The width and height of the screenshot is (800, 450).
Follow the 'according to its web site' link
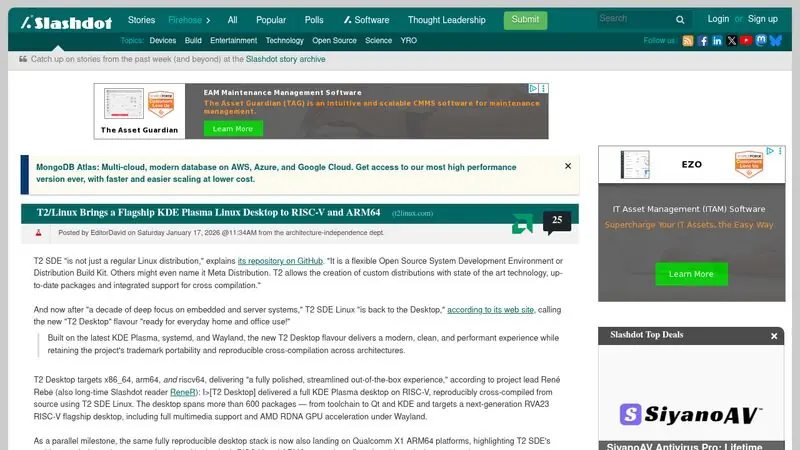490,310
